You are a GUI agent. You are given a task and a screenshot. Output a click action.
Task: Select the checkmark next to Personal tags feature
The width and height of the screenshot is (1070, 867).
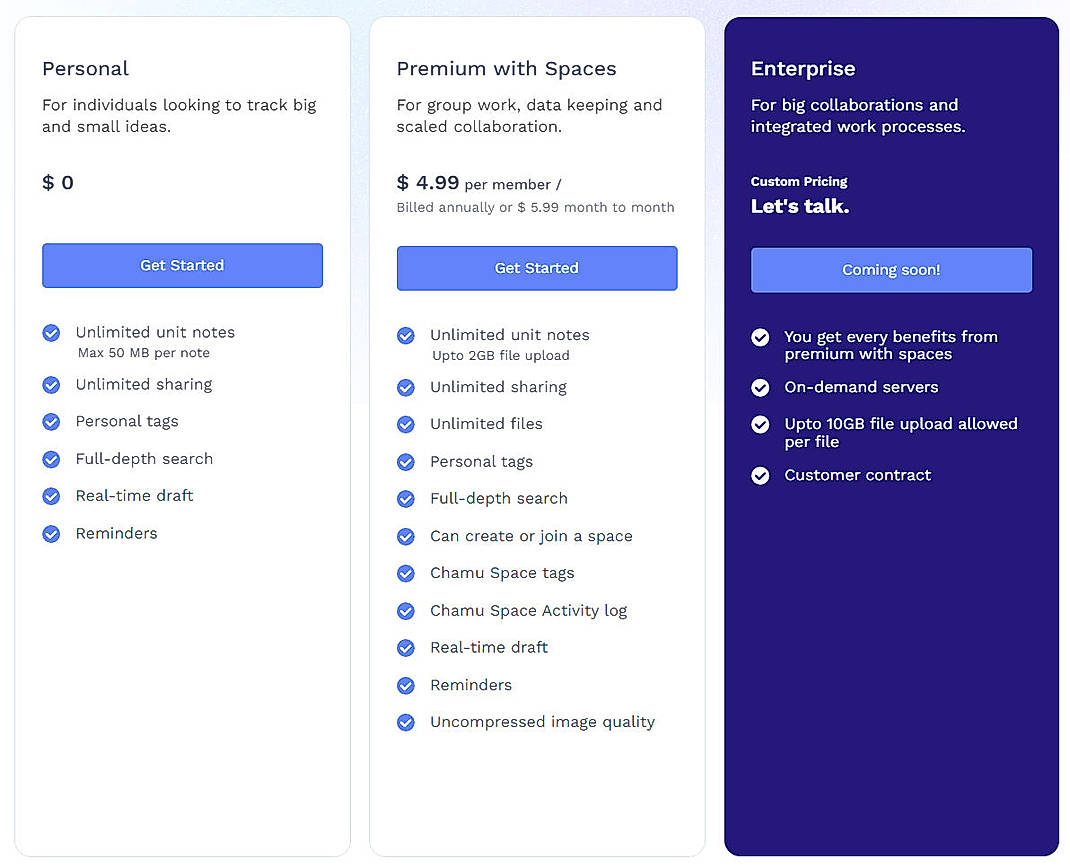coord(51,422)
